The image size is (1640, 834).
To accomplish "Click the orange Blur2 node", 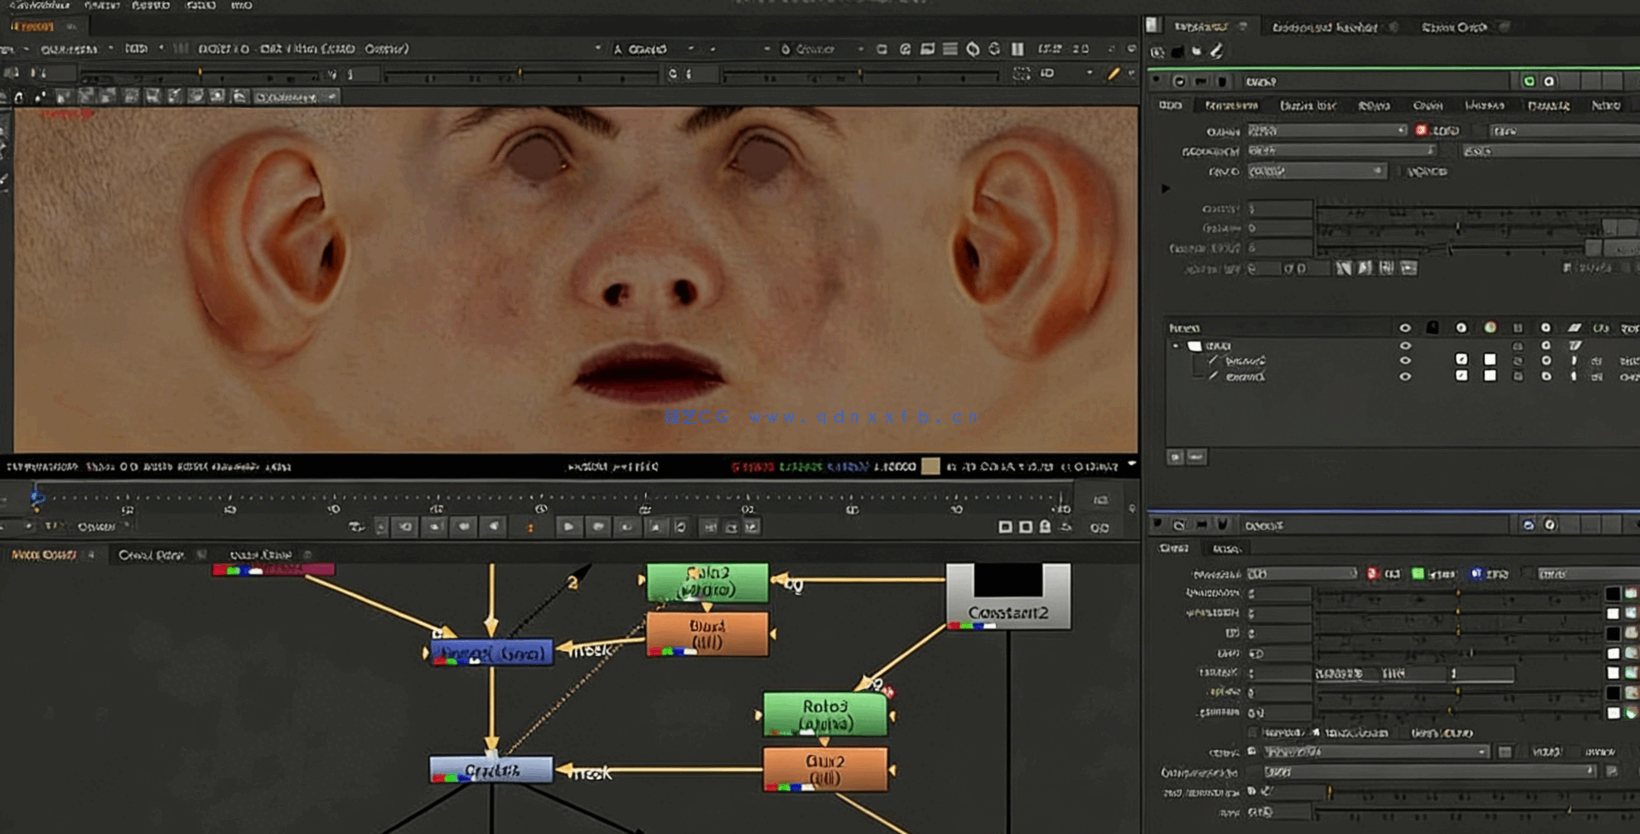I will 824,768.
